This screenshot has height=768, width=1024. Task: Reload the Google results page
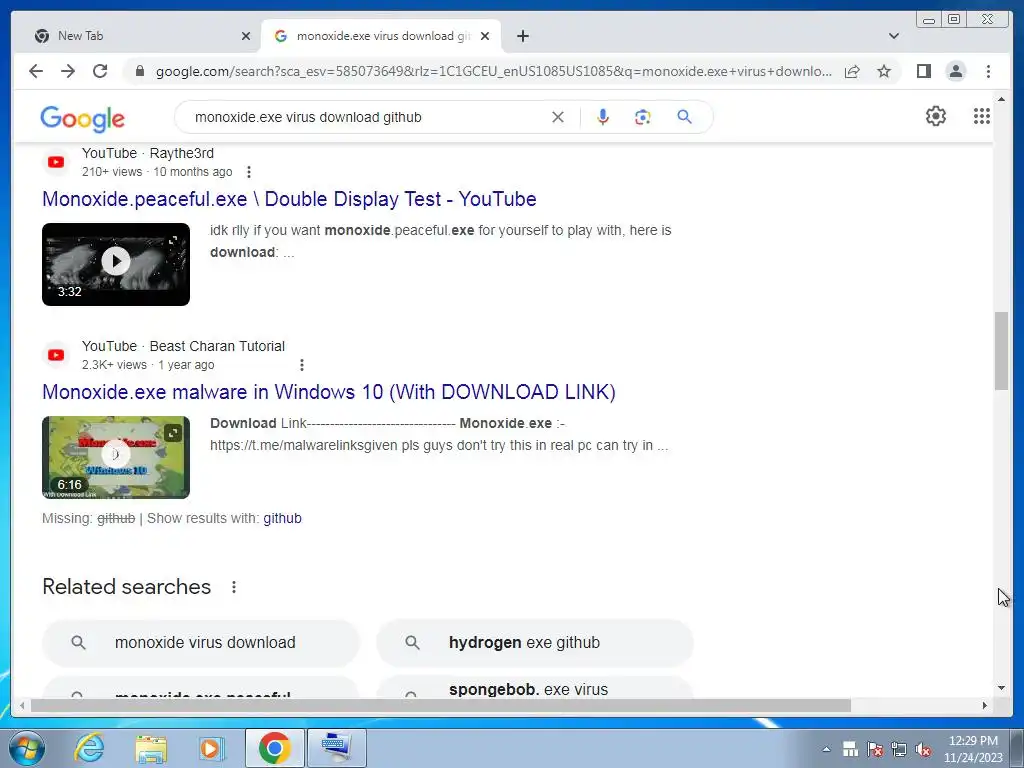100,71
